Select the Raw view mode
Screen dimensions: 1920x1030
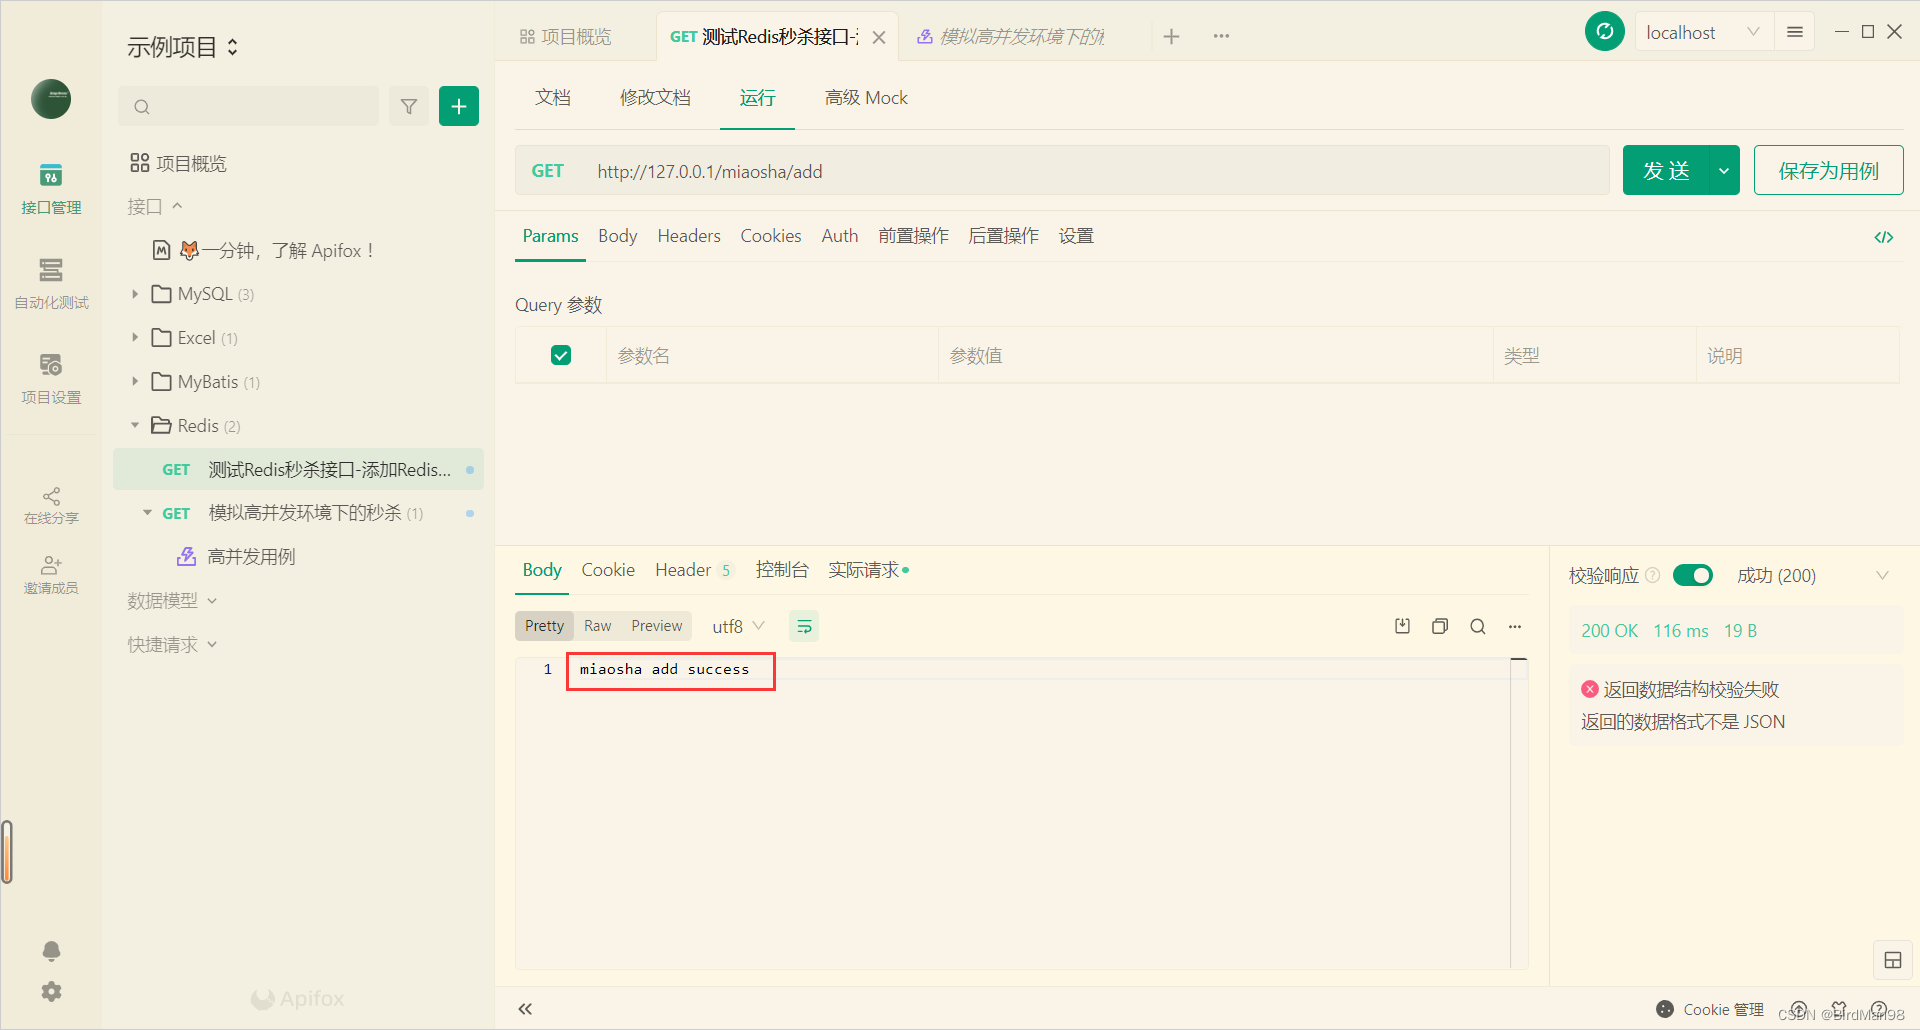click(x=598, y=626)
